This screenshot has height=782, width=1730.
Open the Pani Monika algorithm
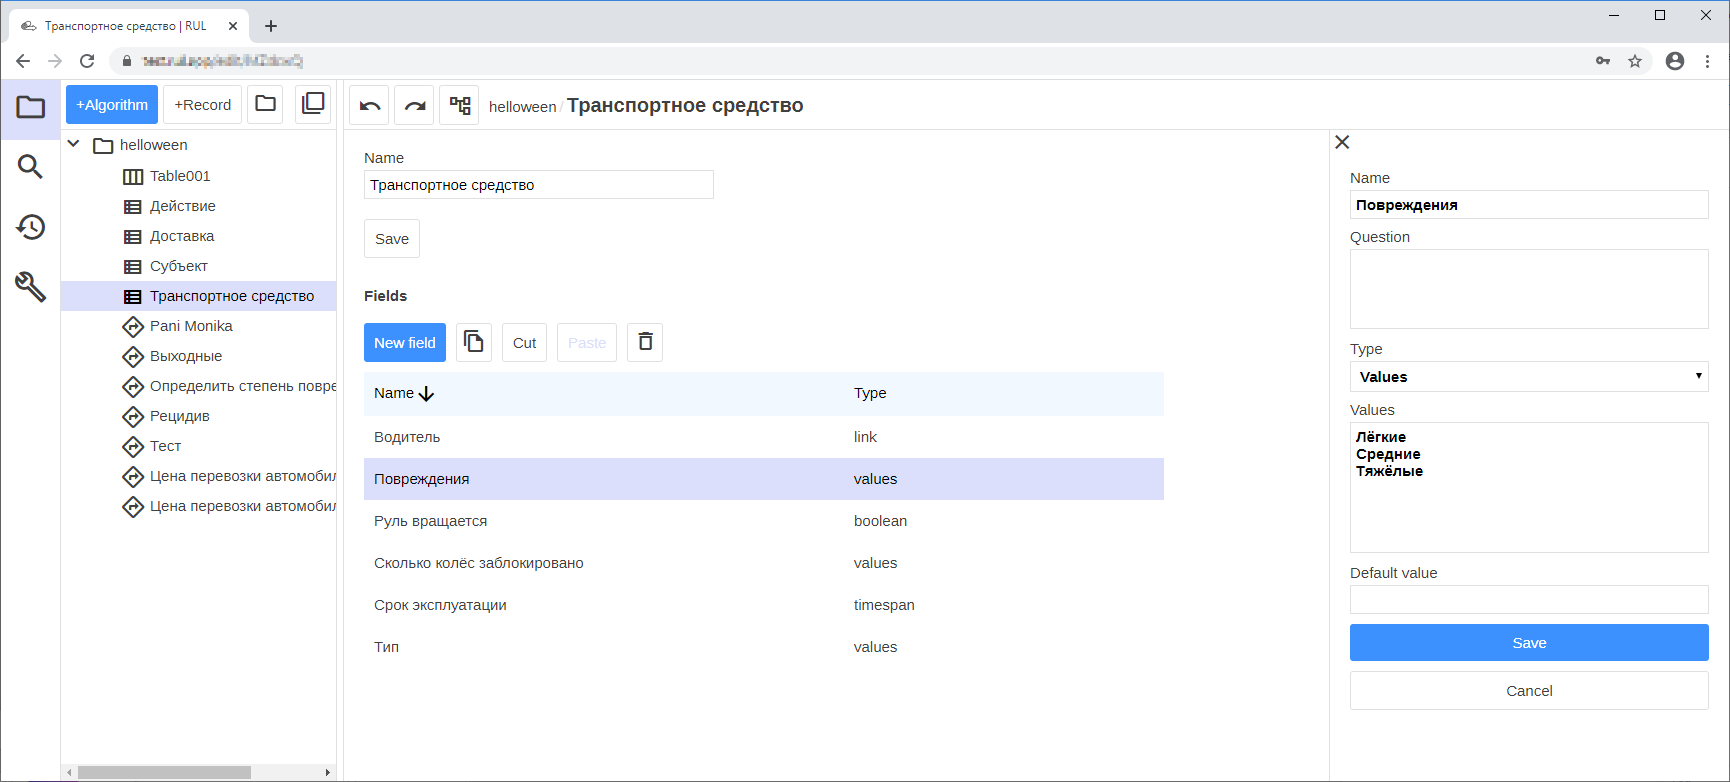191,326
